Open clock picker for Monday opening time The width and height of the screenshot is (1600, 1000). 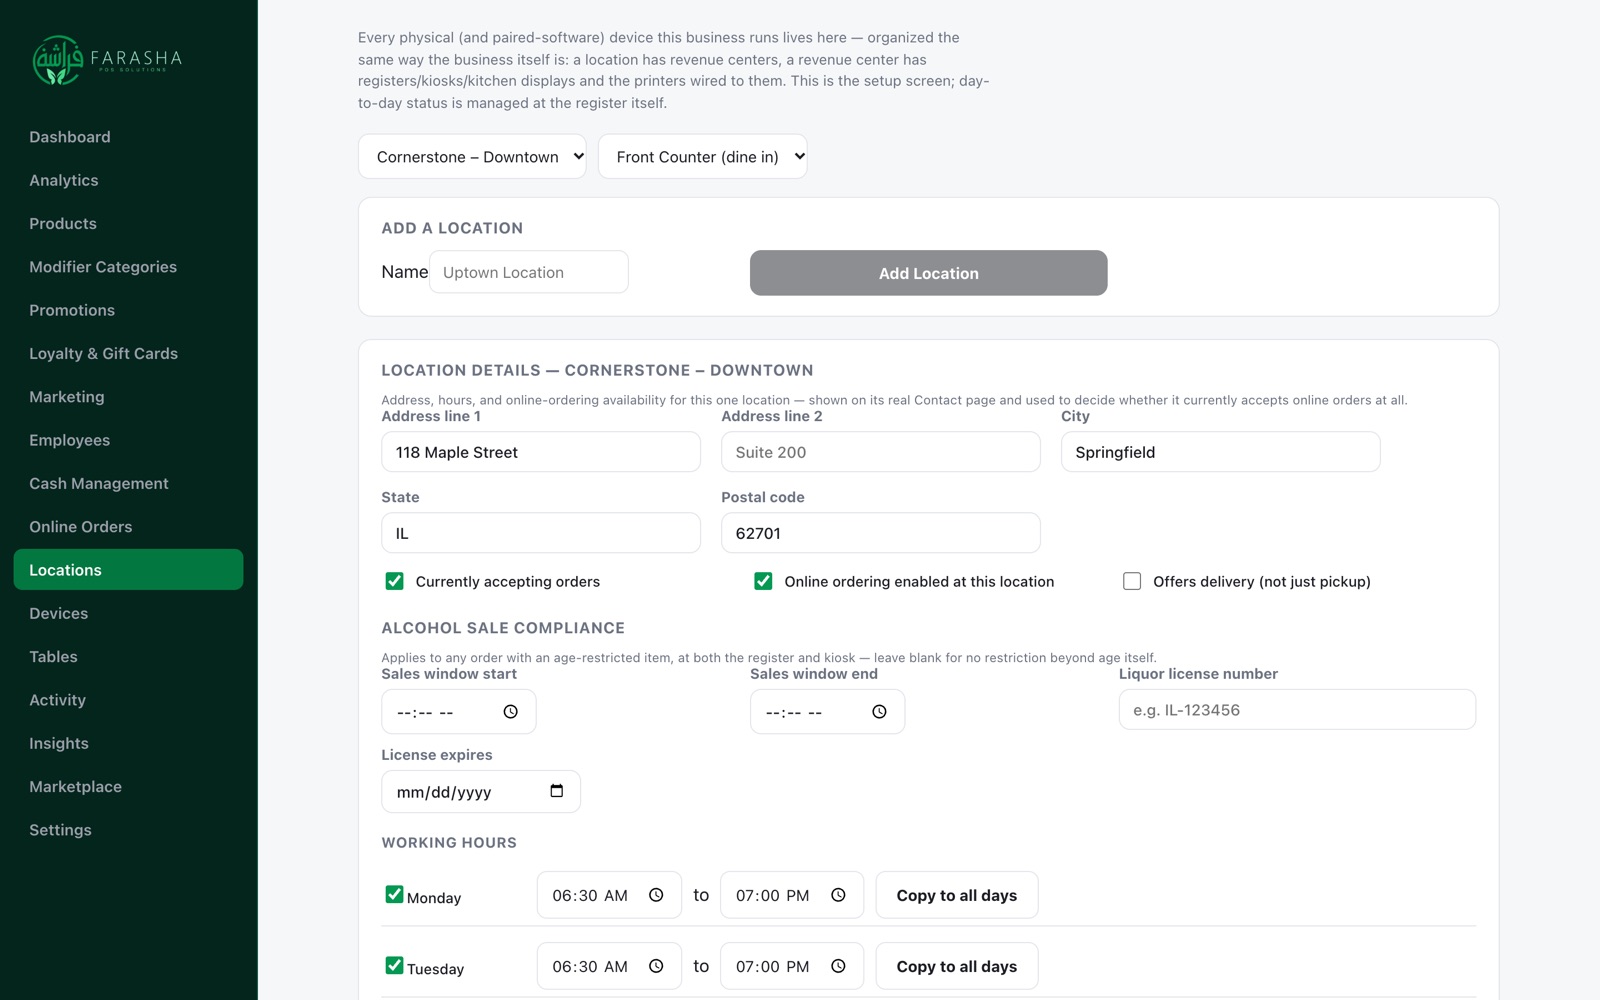click(x=656, y=895)
